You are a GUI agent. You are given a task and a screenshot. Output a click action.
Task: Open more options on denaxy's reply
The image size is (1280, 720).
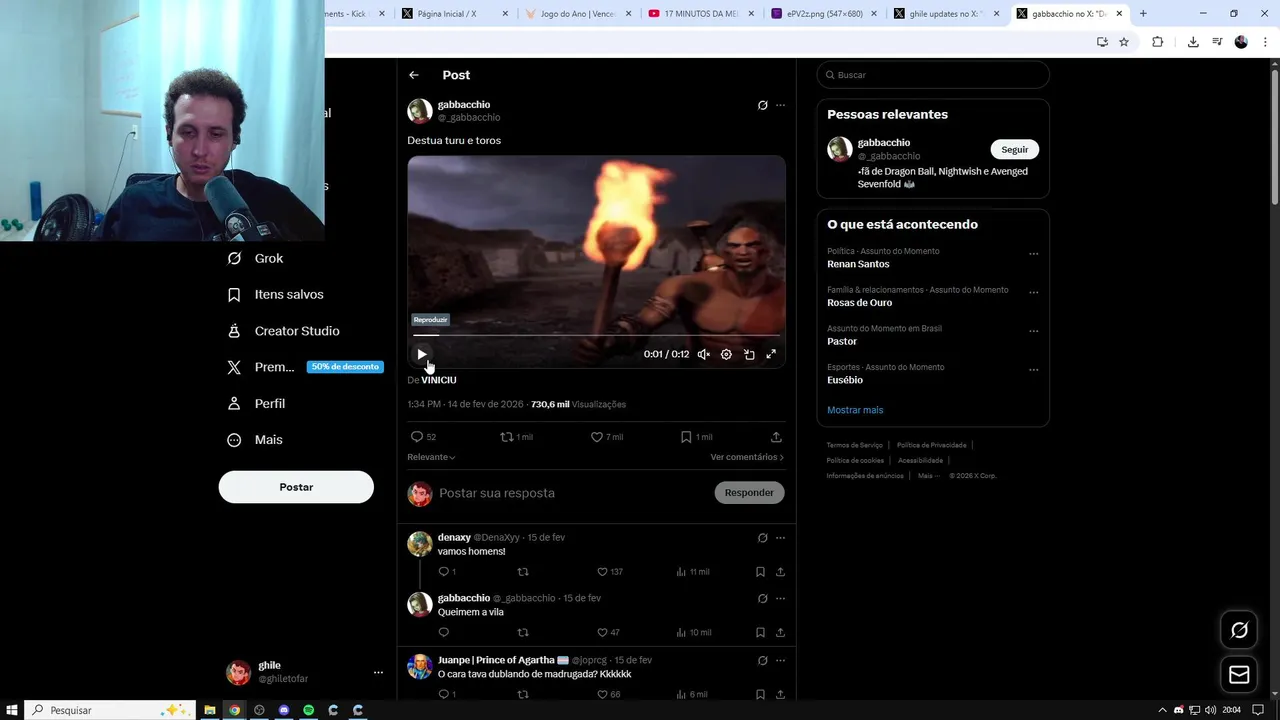point(781,538)
